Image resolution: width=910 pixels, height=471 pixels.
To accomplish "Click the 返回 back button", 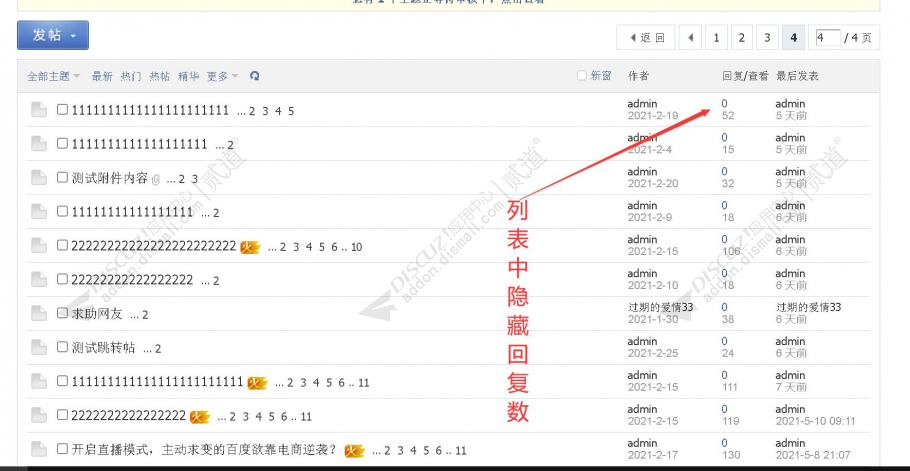I will coord(646,38).
